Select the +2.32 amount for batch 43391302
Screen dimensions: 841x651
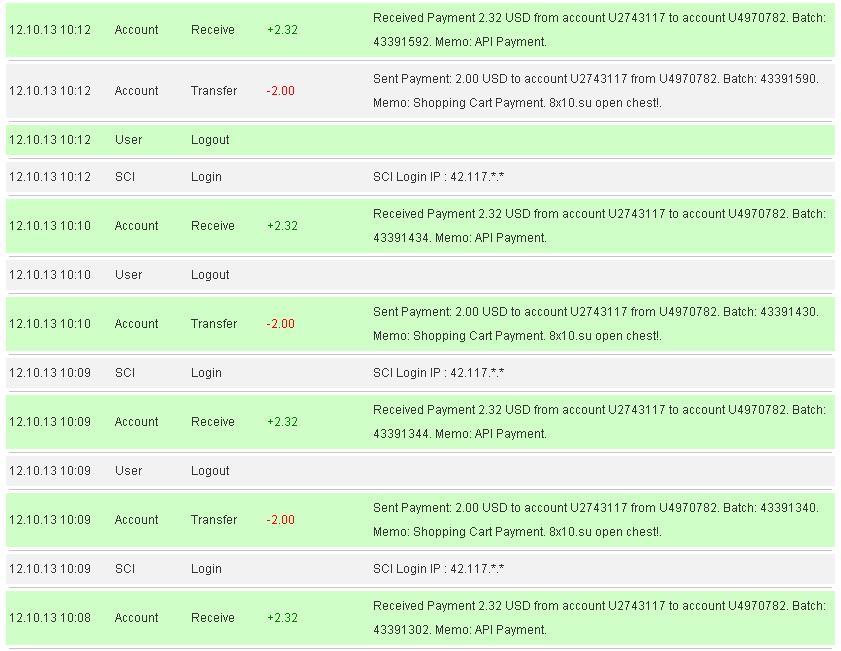[x=282, y=618]
